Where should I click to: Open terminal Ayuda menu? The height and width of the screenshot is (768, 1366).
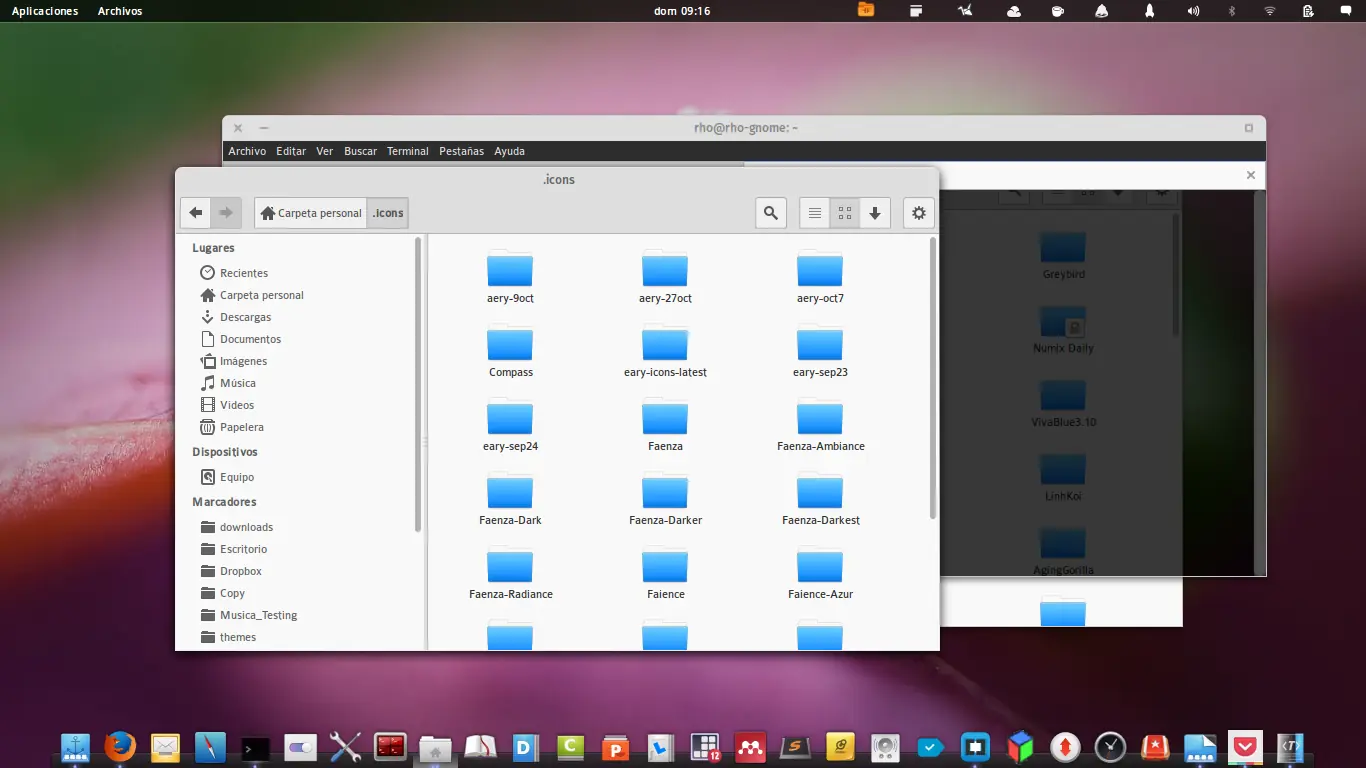509,151
